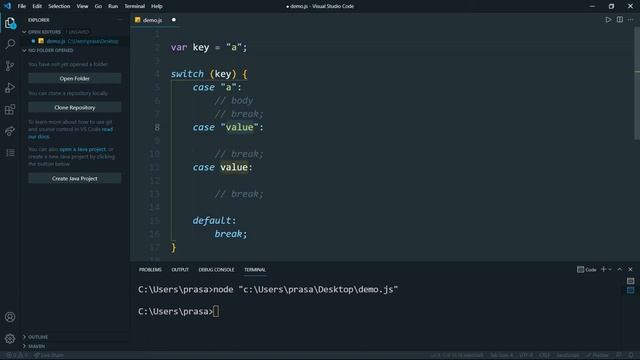Image resolution: width=640 pixels, height=360 pixels.
Task: Close the terminal panel with X icon
Action: click(x=630, y=269)
